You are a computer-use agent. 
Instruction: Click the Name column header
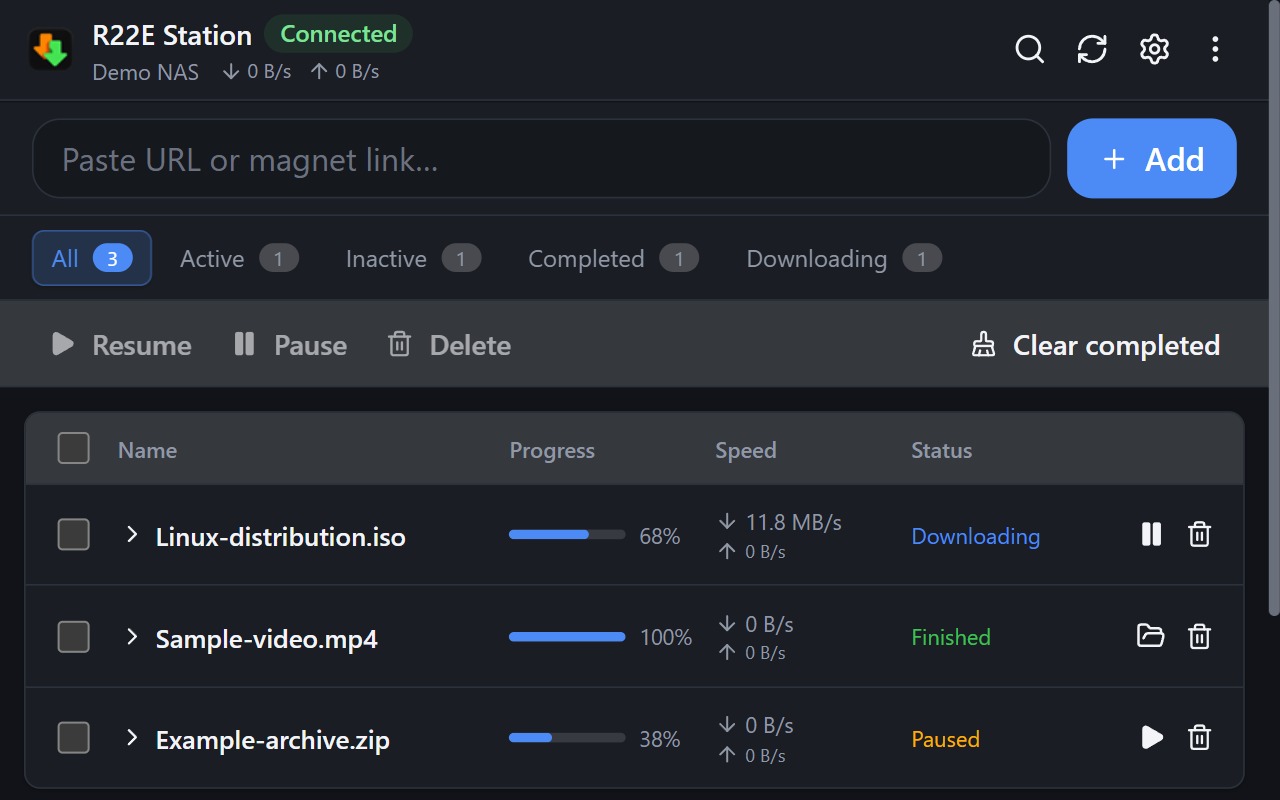[147, 450]
